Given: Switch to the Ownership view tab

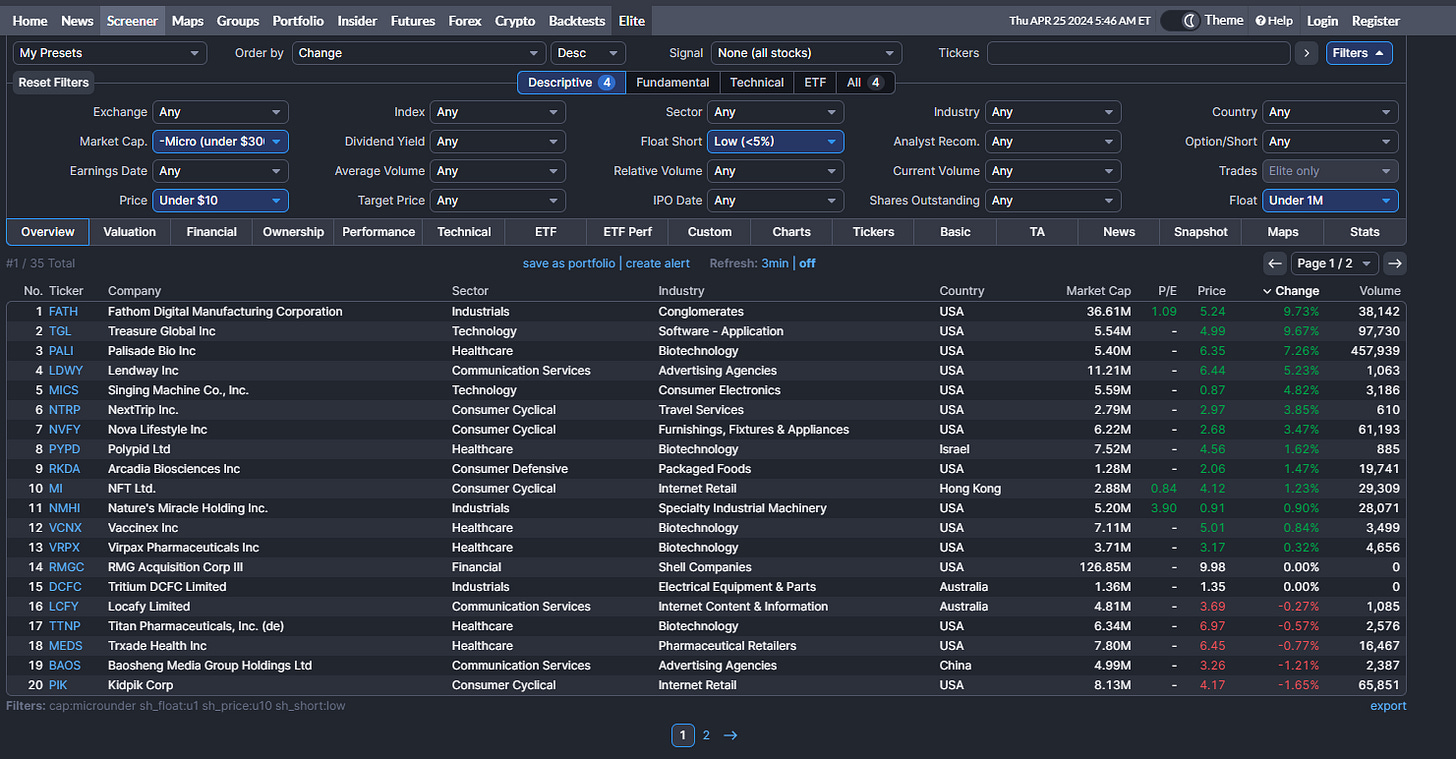Looking at the screenshot, I should [293, 232].
